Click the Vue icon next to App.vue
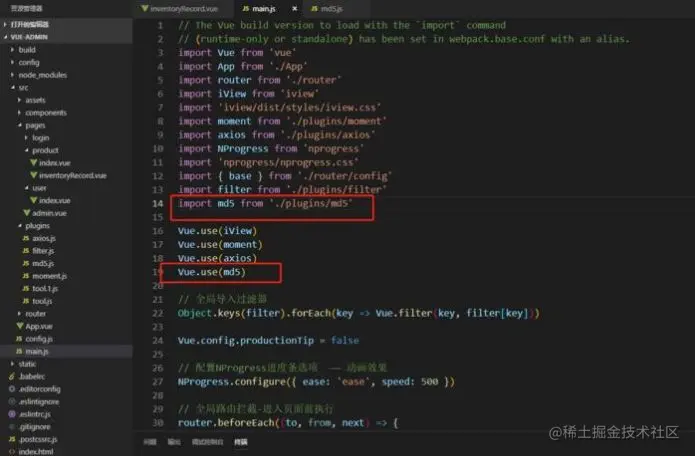This screenshot has width=695, height=456. [x=20, y=326]
